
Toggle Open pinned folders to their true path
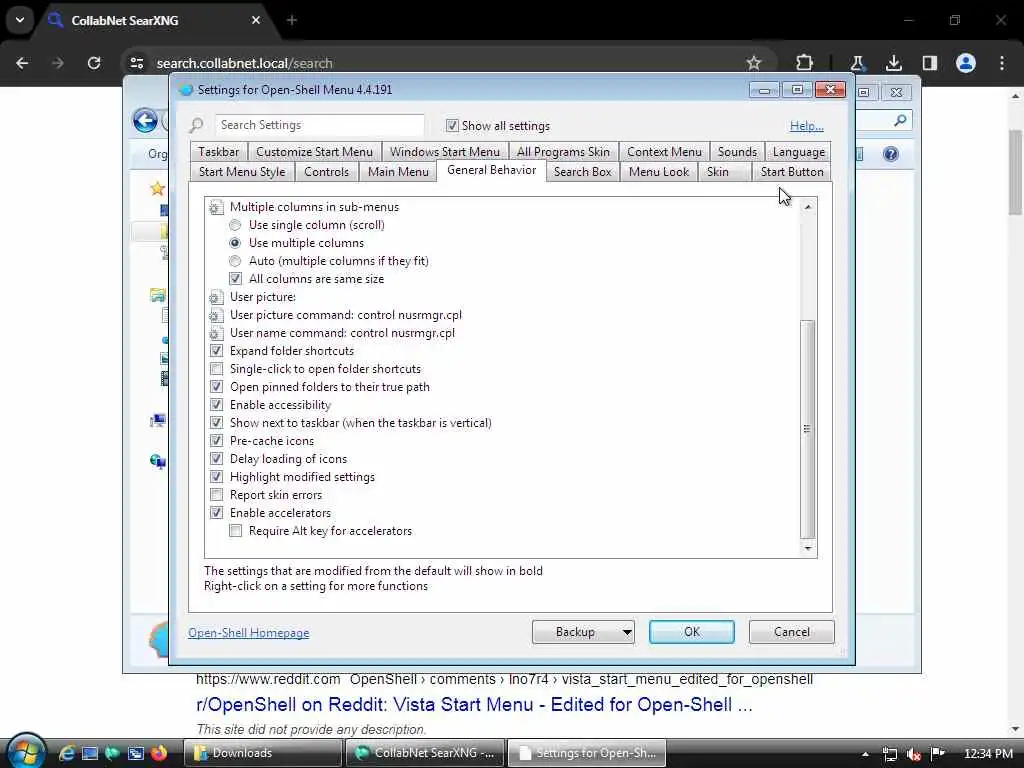click(x=217, y=387)
